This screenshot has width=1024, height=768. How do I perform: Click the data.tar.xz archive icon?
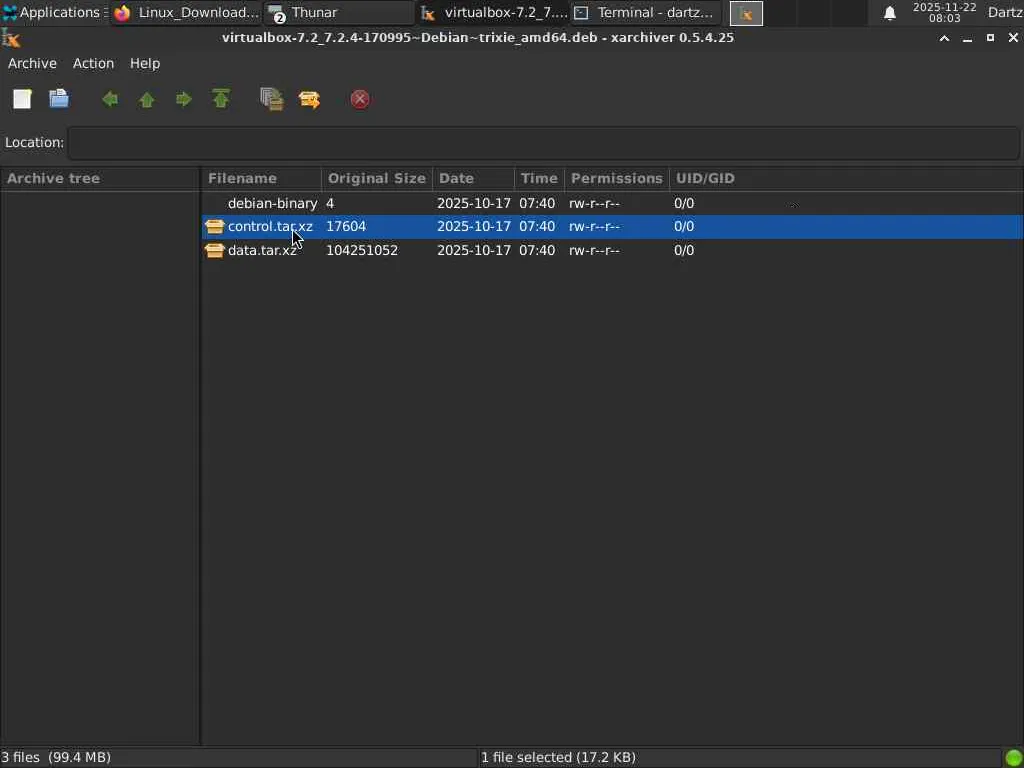tap(214, 251)
